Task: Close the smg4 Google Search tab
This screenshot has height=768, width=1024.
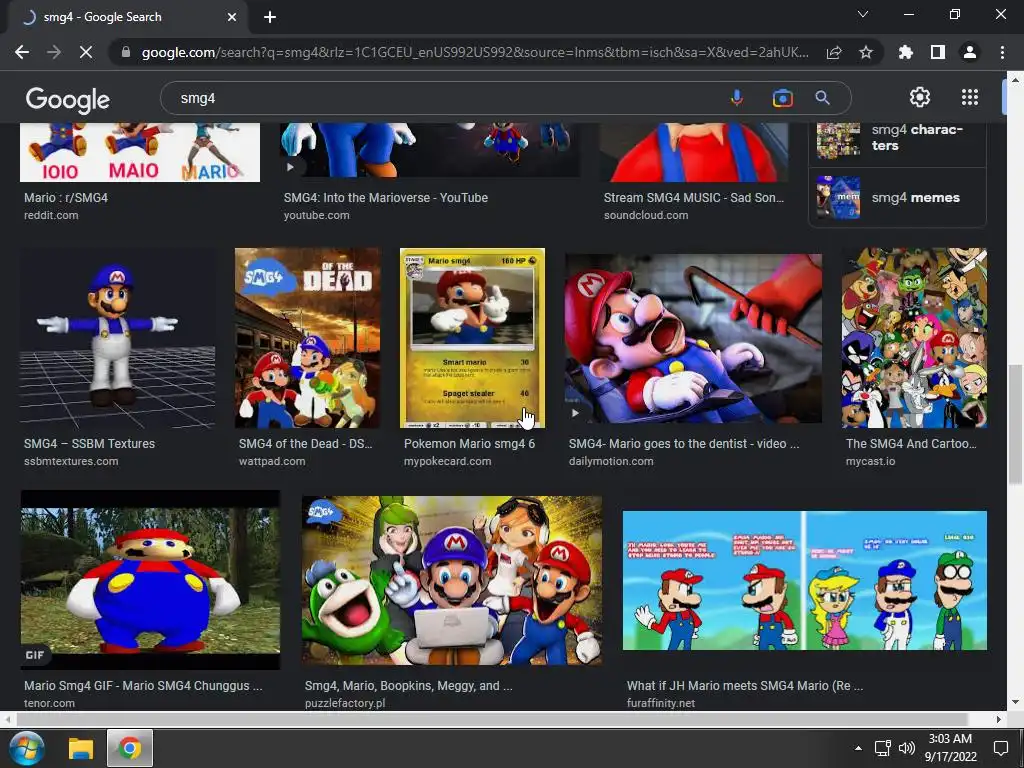Action: click(x=232, y=18)
